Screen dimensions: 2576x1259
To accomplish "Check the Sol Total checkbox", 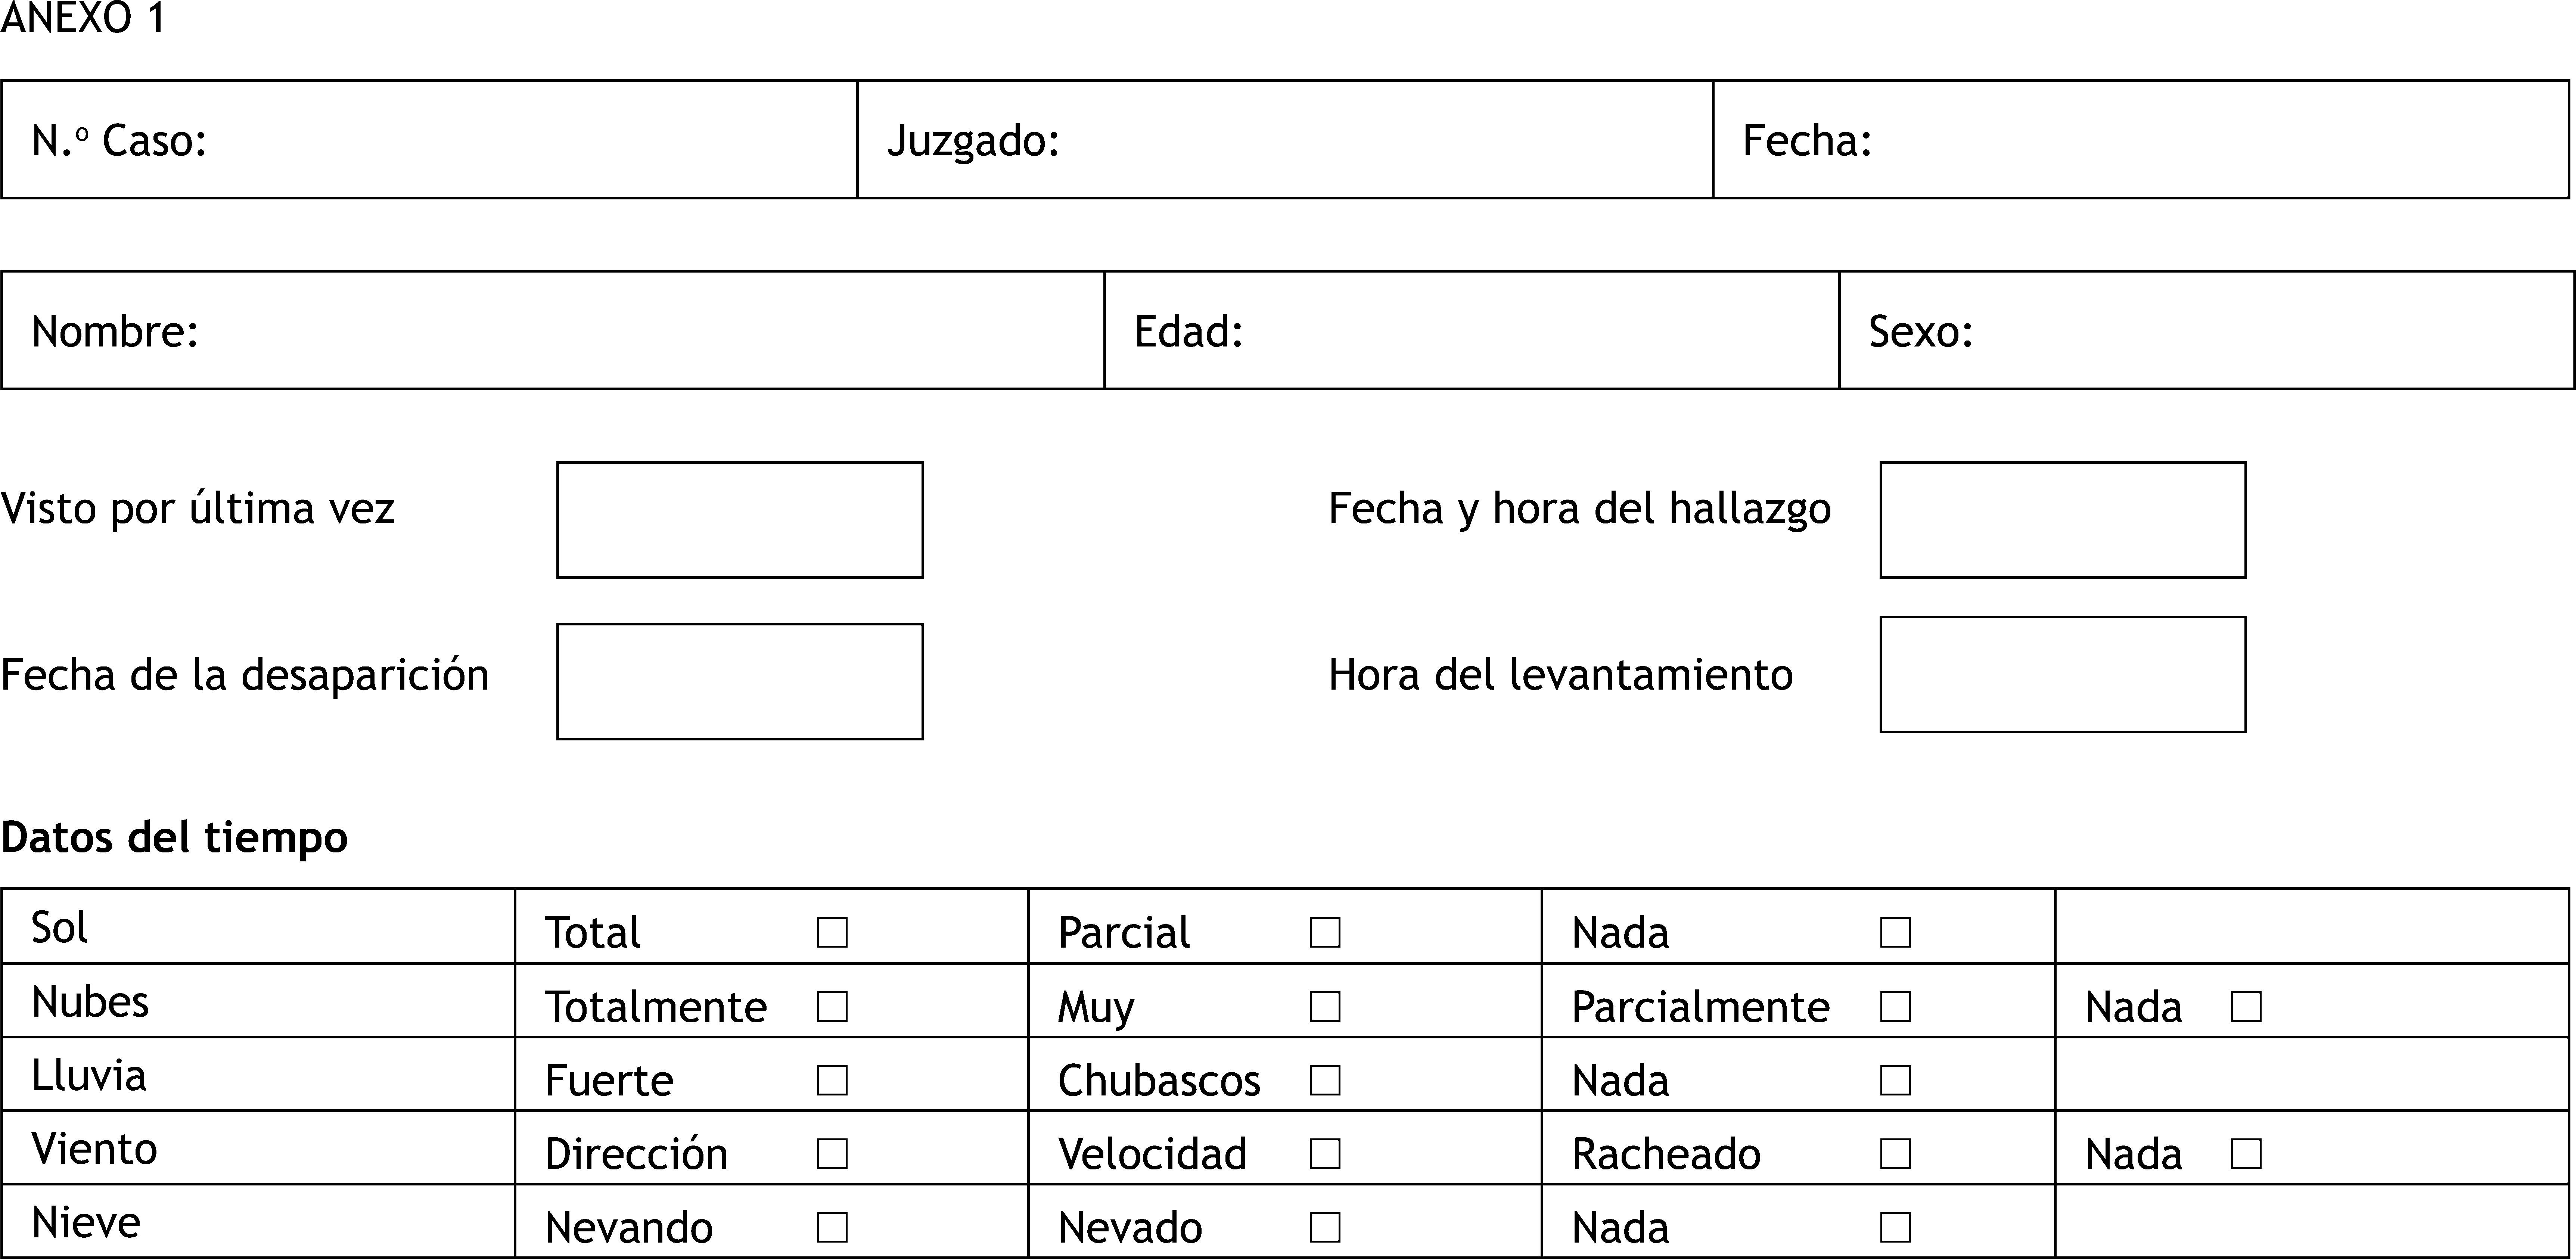I will point(832,932).
